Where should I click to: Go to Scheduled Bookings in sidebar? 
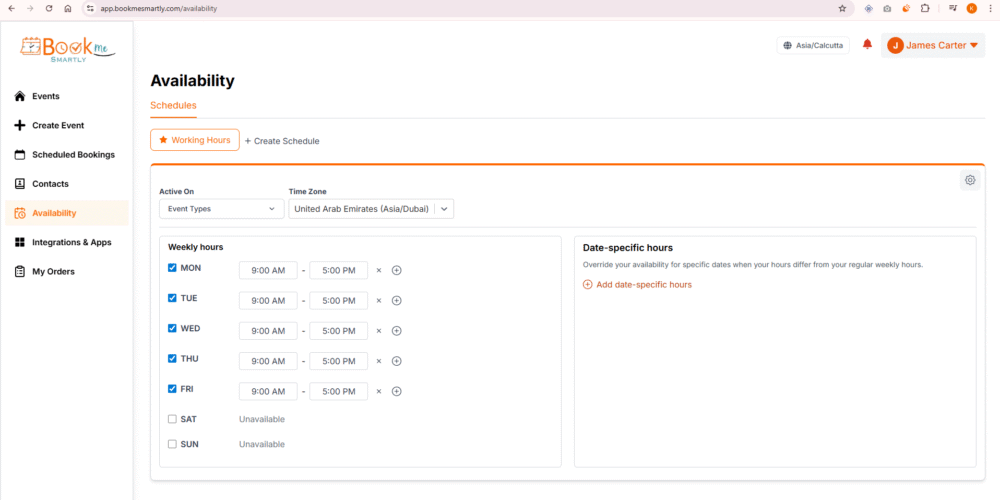point(73,155)
